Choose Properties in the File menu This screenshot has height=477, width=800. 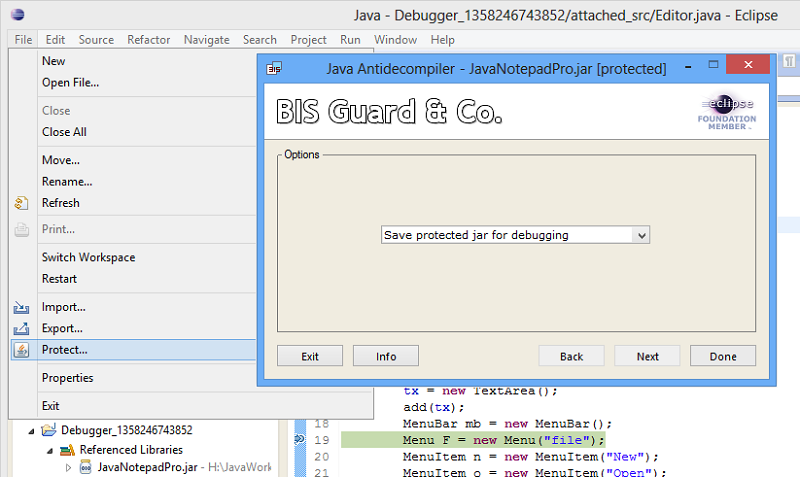(x=67, y=378)
